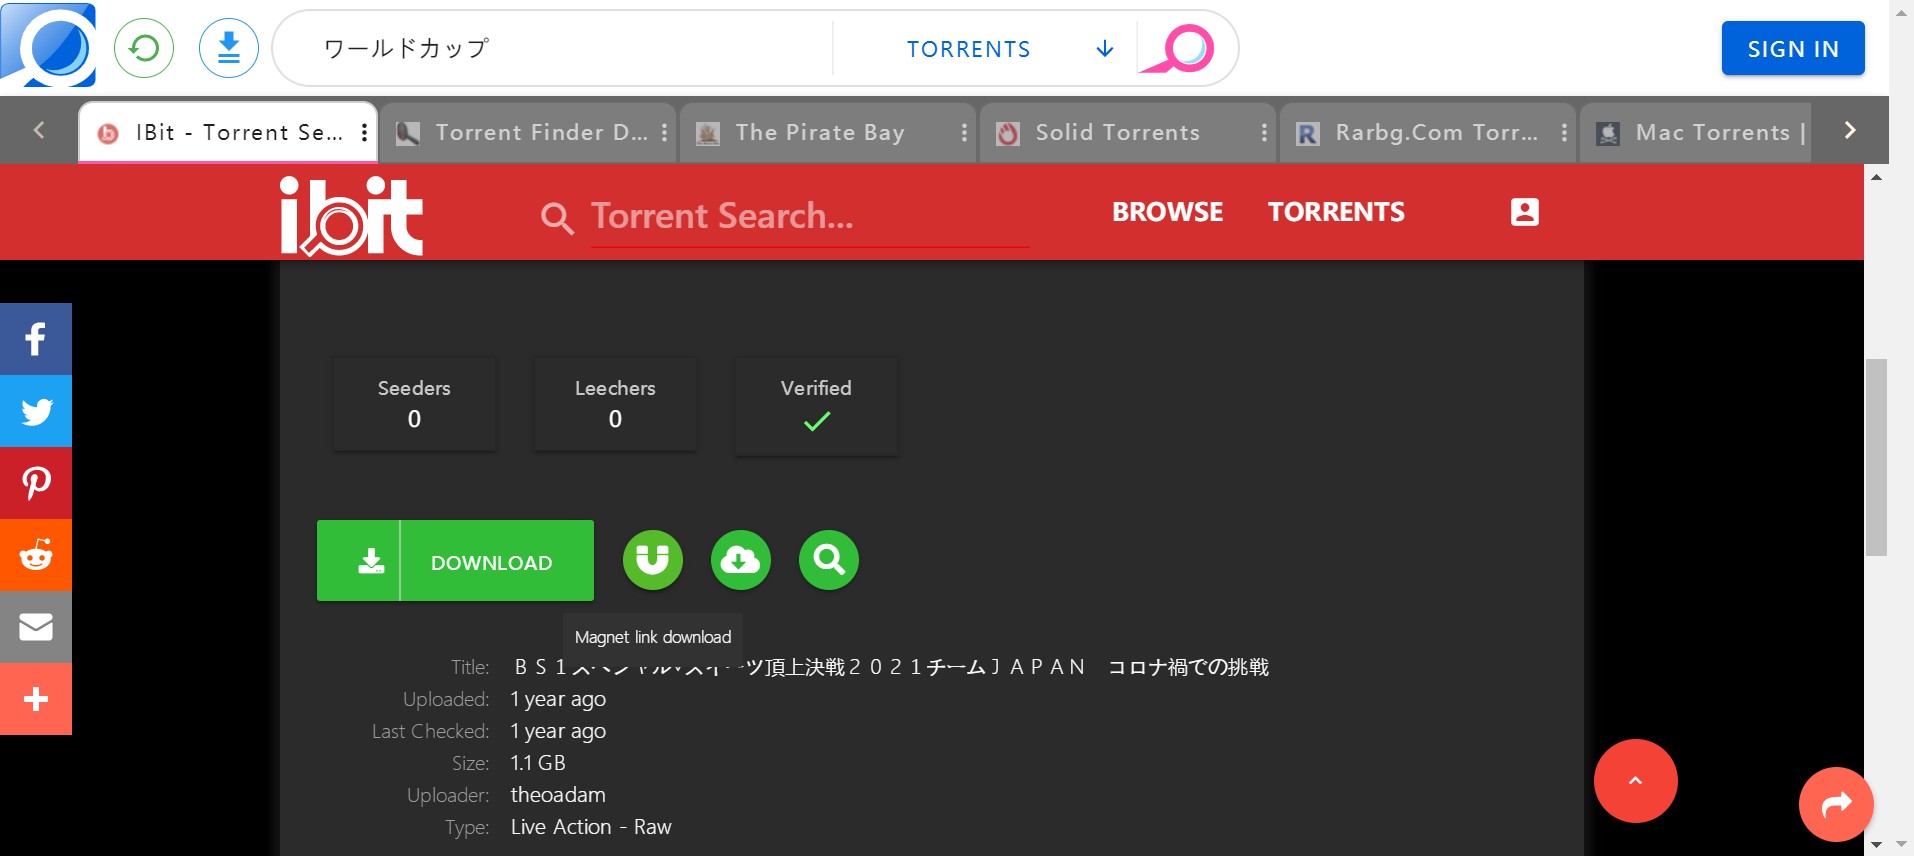Click the green DOWNLOAD button
The image size is (1914, 856).
click(x=455, y=561)
